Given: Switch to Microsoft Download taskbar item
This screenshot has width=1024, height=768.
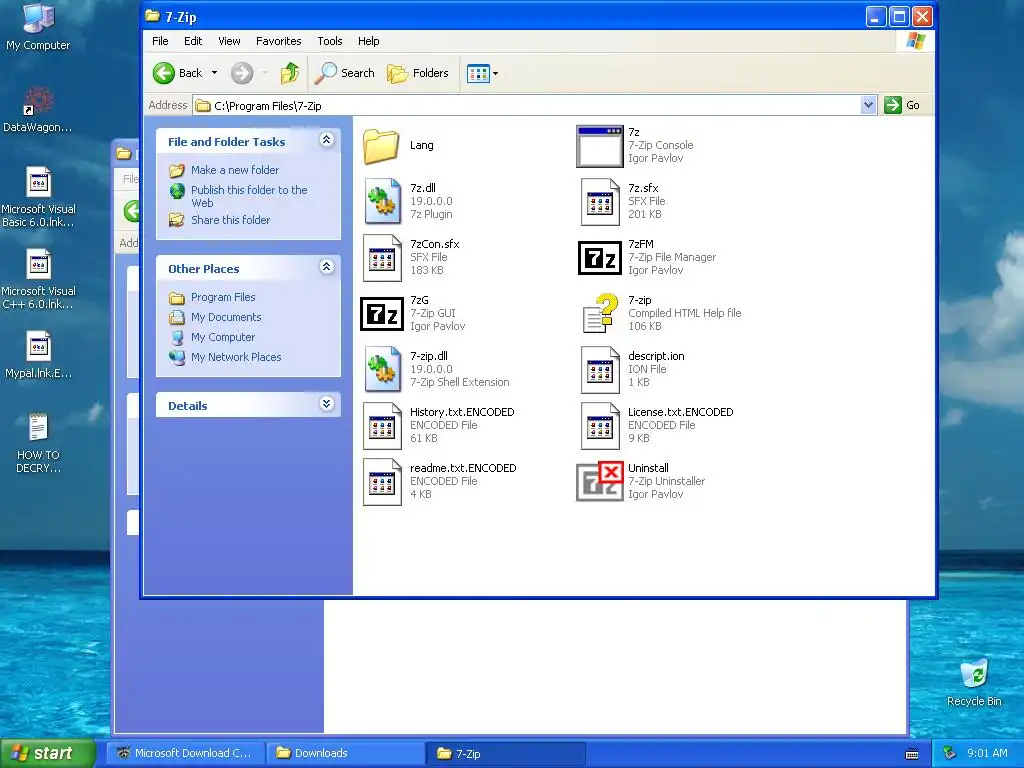Looking at the screenshot, I should [x=186, y=753].
